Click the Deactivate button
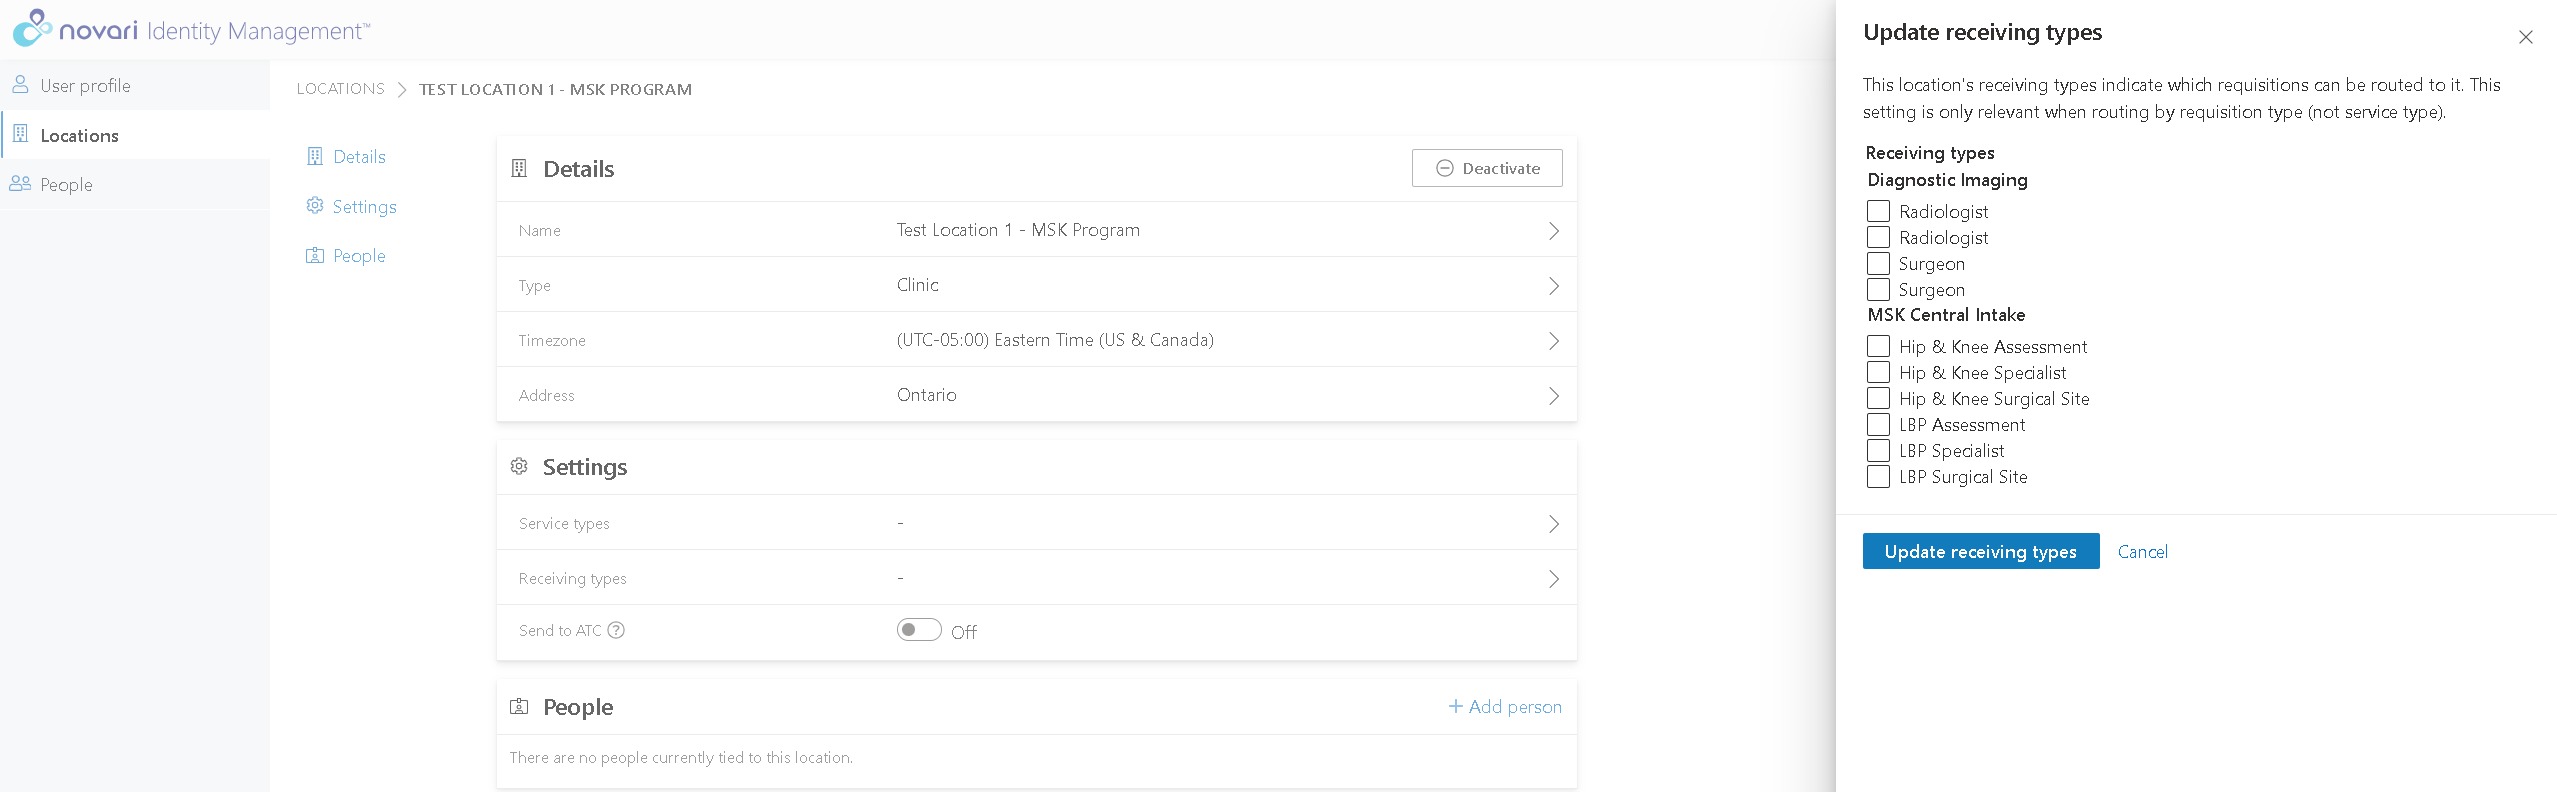This screenshot has width=2557, height=792. coord(1487,168)
